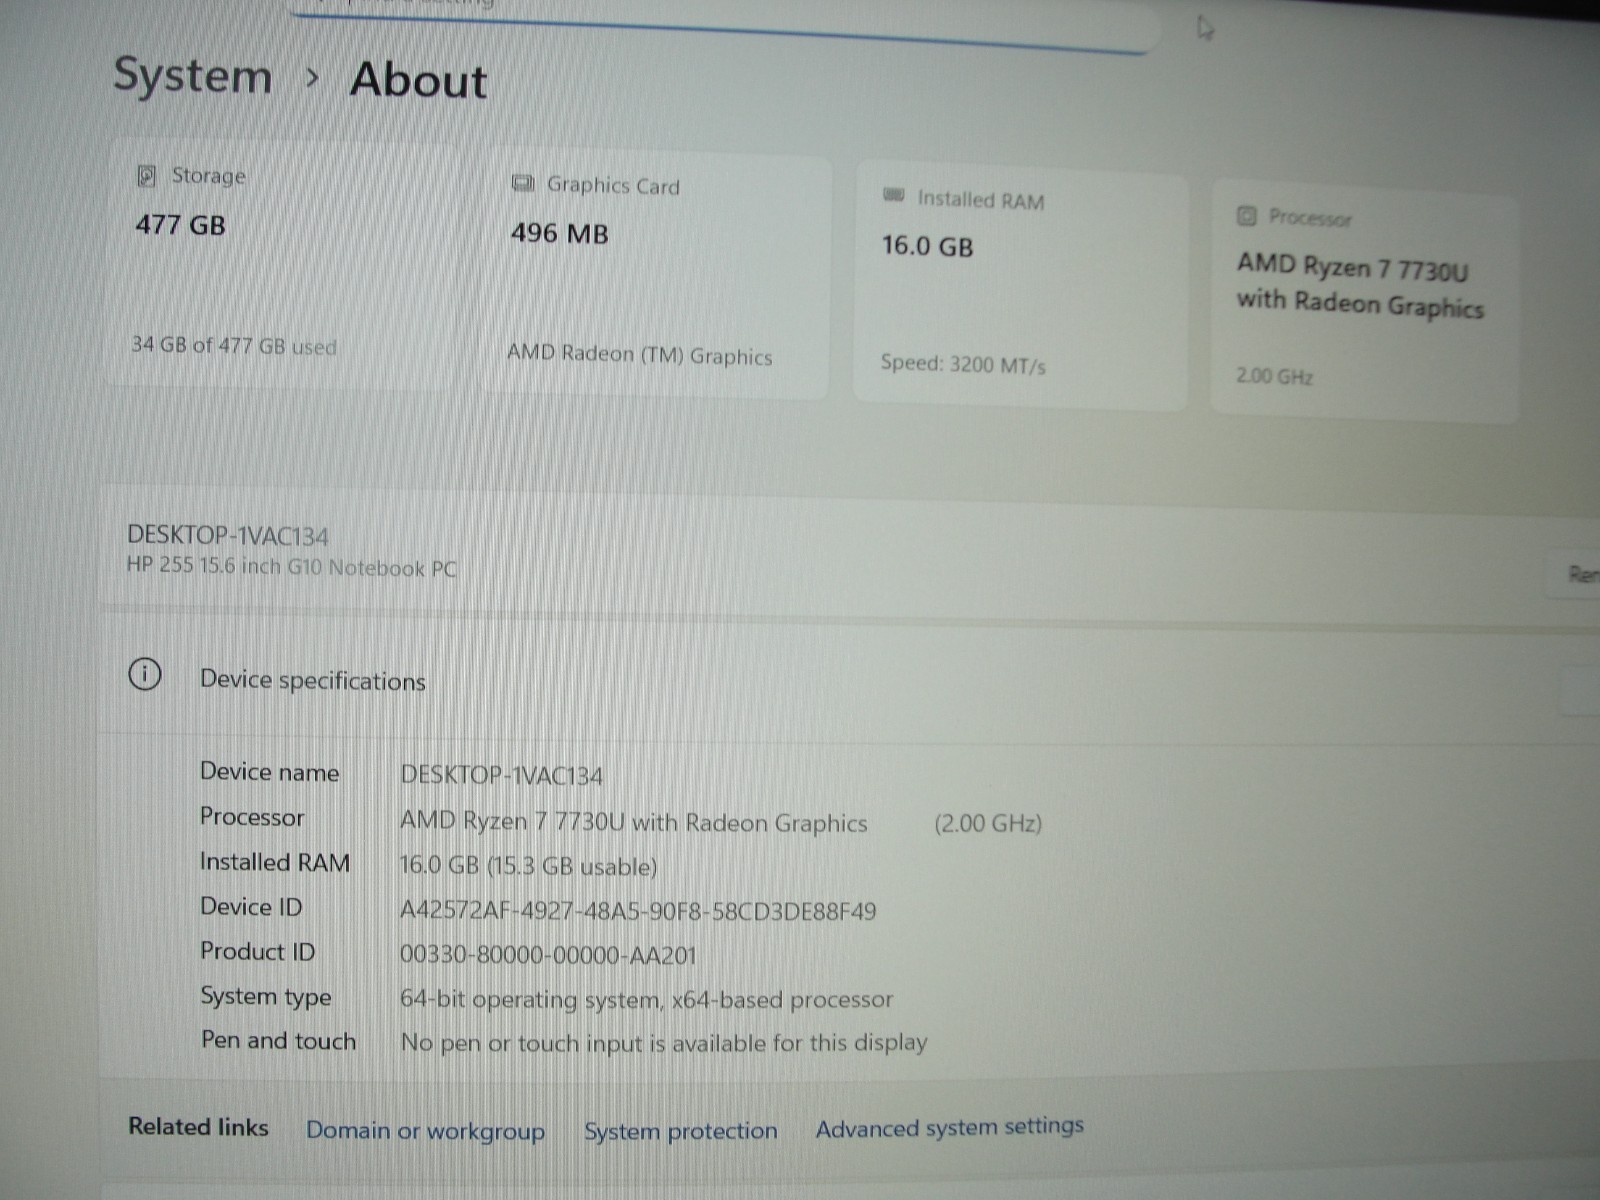Click the 'Device name' label

(x=269, y=772)
